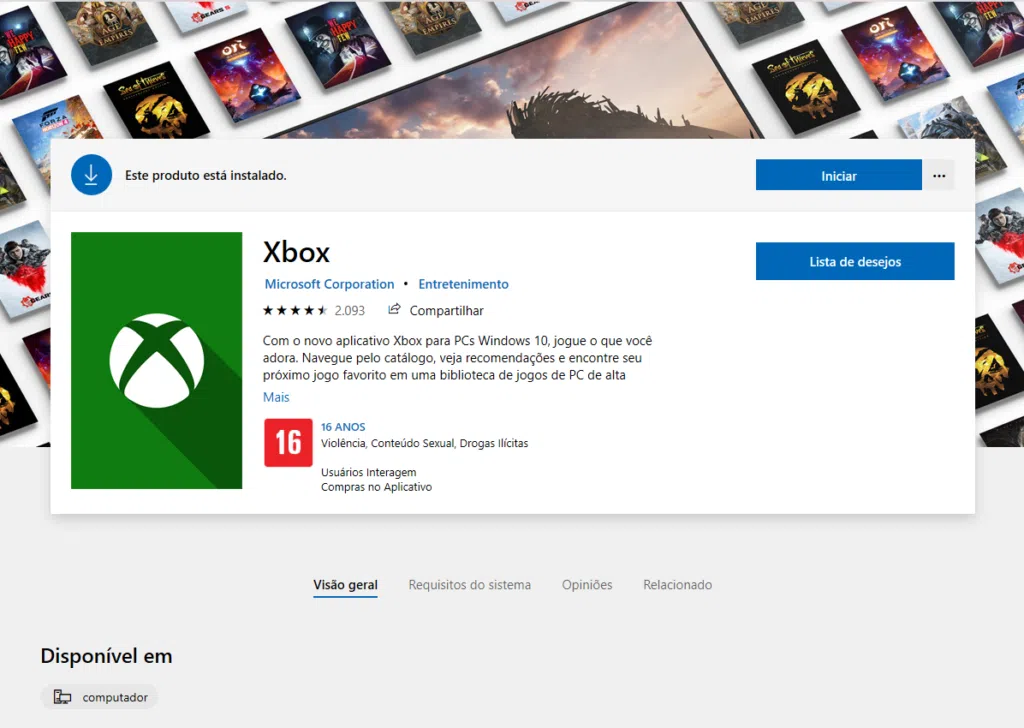Click the computer icon next to computador
This screenshot has height=728, width=1024.
63,696
